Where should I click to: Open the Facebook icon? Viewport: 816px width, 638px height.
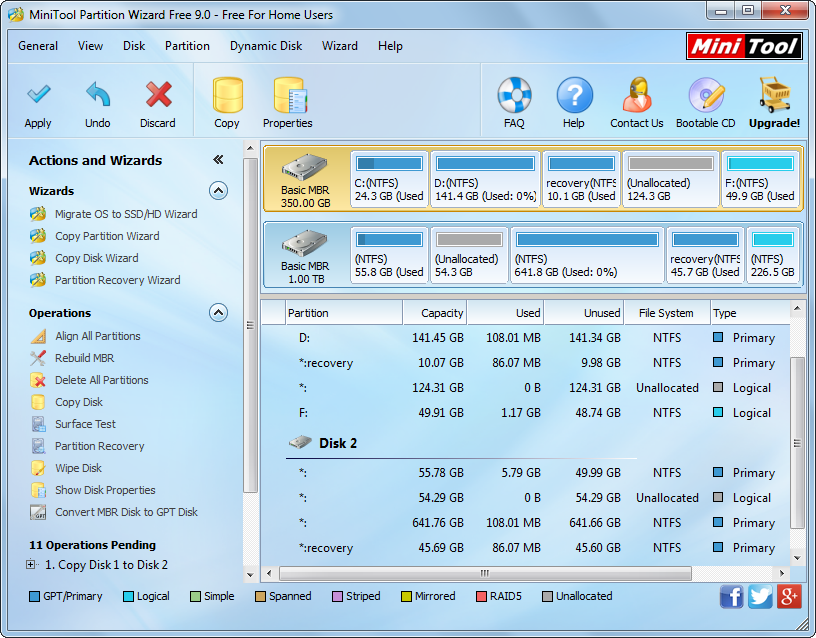(732, 596)
